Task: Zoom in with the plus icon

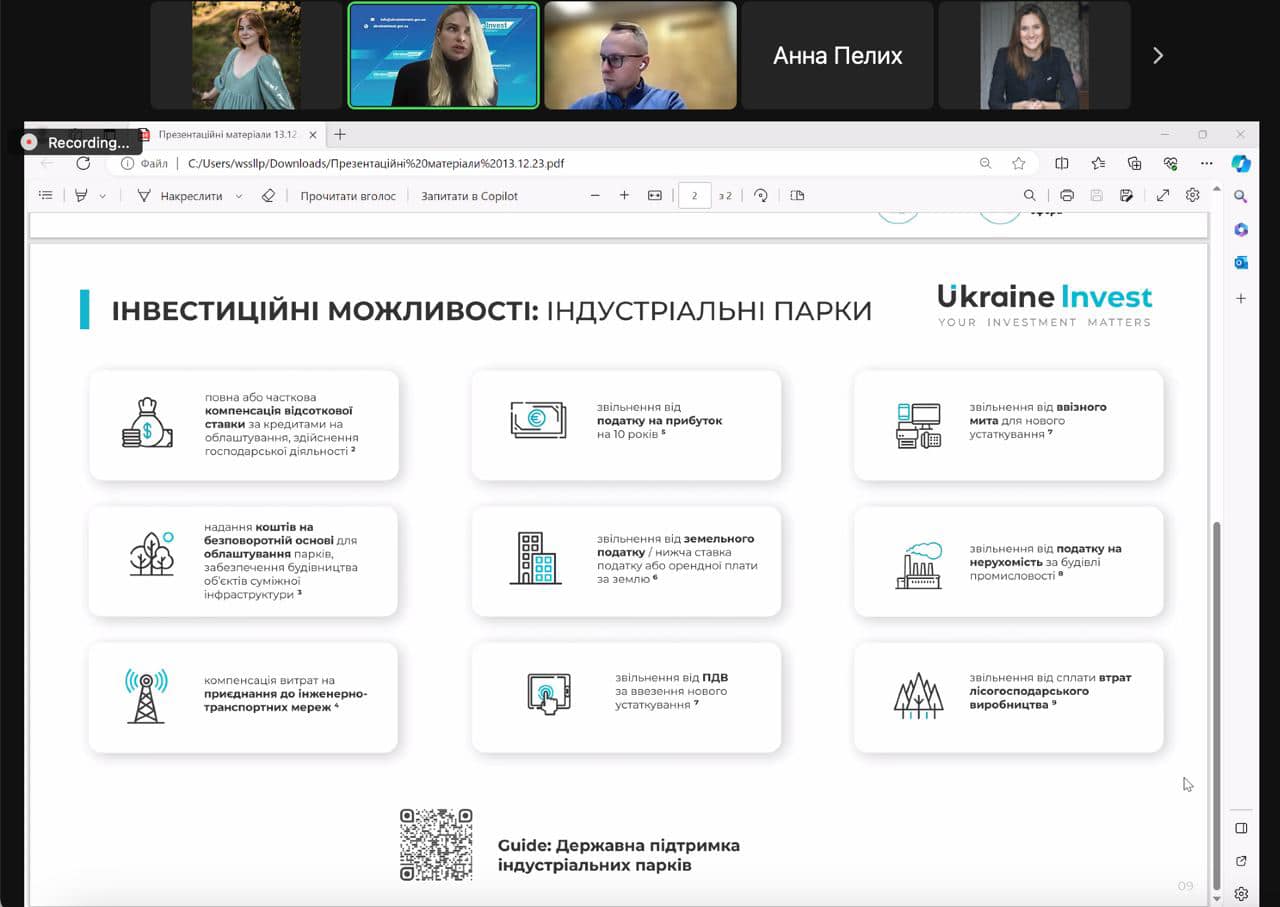Action: click(x=624, y=196)
